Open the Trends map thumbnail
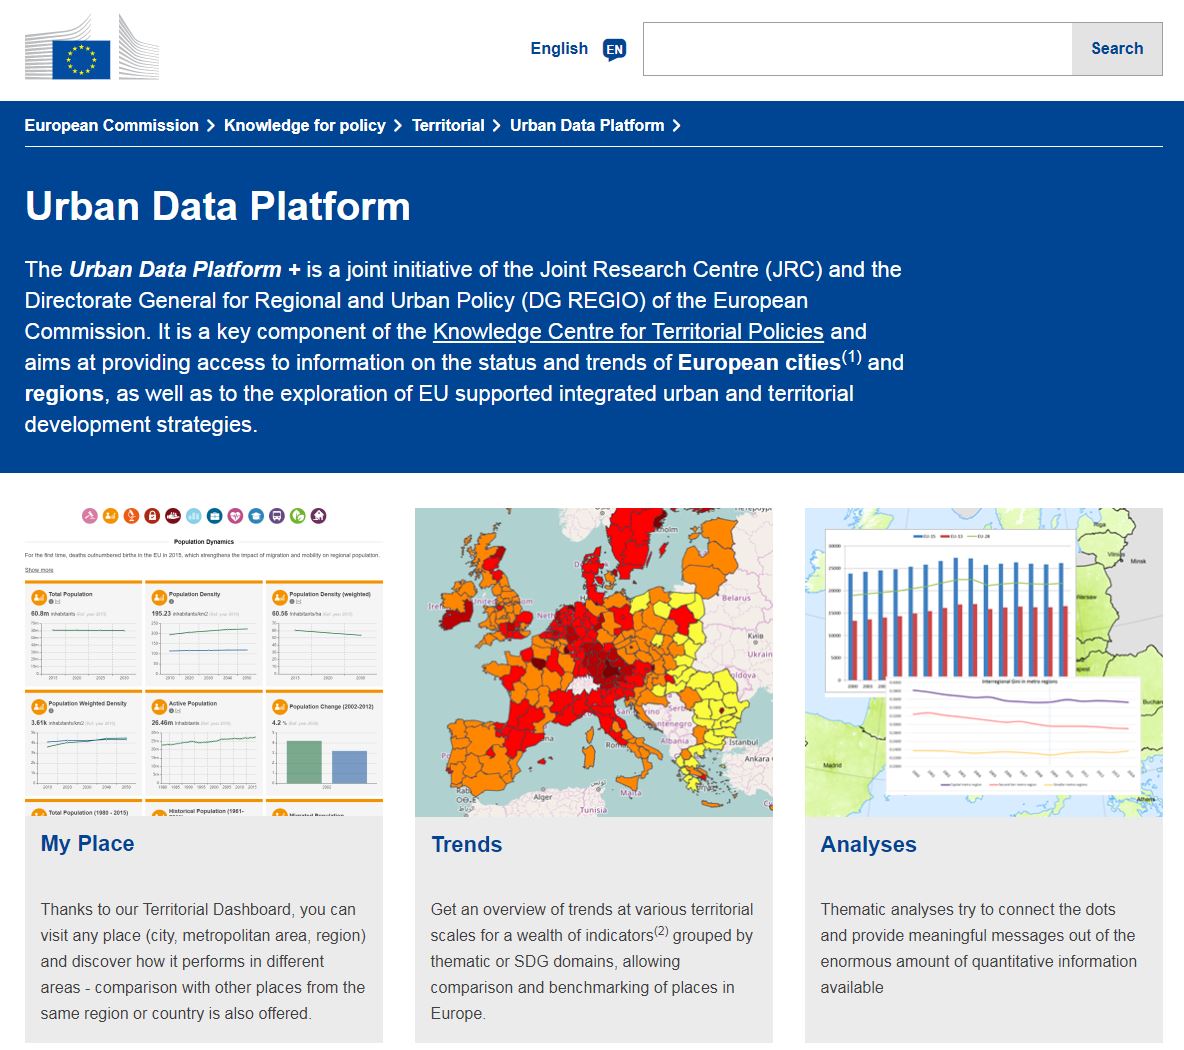The height and width of the screenshot is (1050, 1184). pos(594,662)
